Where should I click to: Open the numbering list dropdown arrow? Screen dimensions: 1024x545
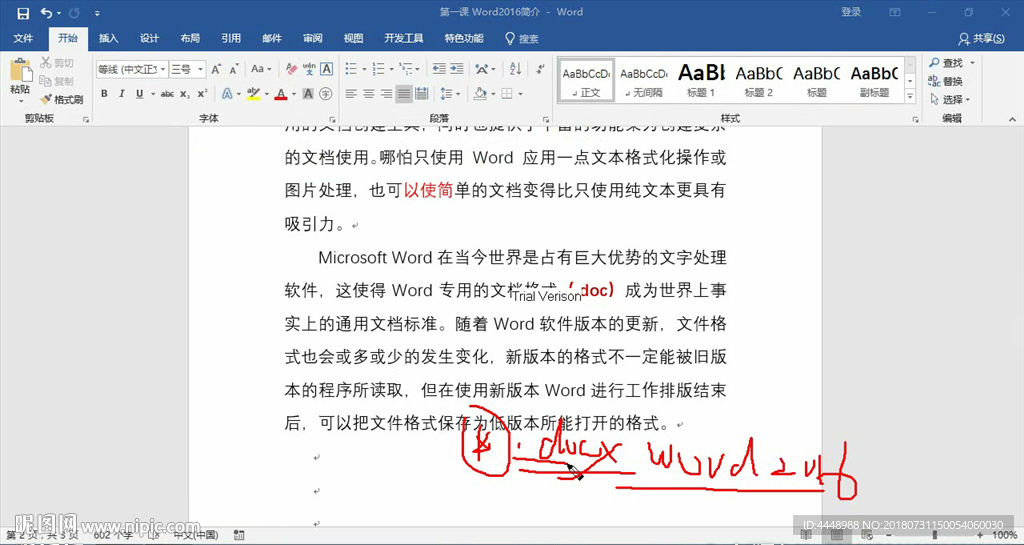point(391,69)
